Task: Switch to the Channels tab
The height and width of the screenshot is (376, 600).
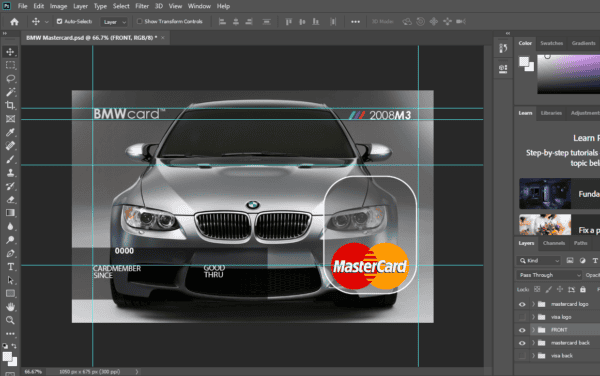Action: tap(554, 243)
